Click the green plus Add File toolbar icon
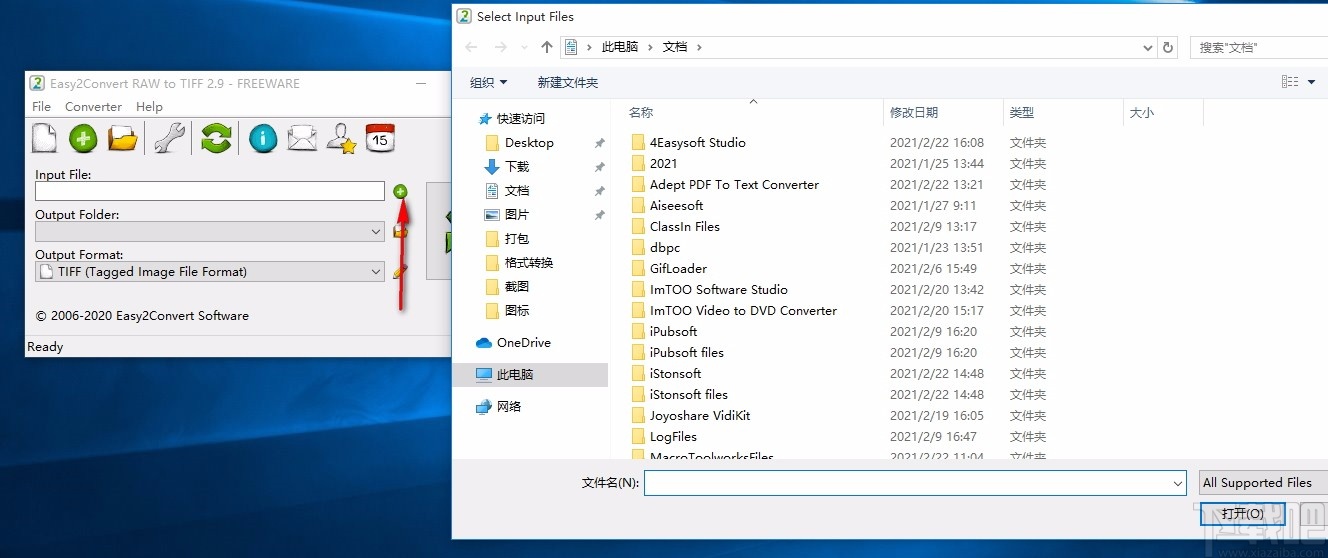The image size is (1328, 558). (83, 138)
